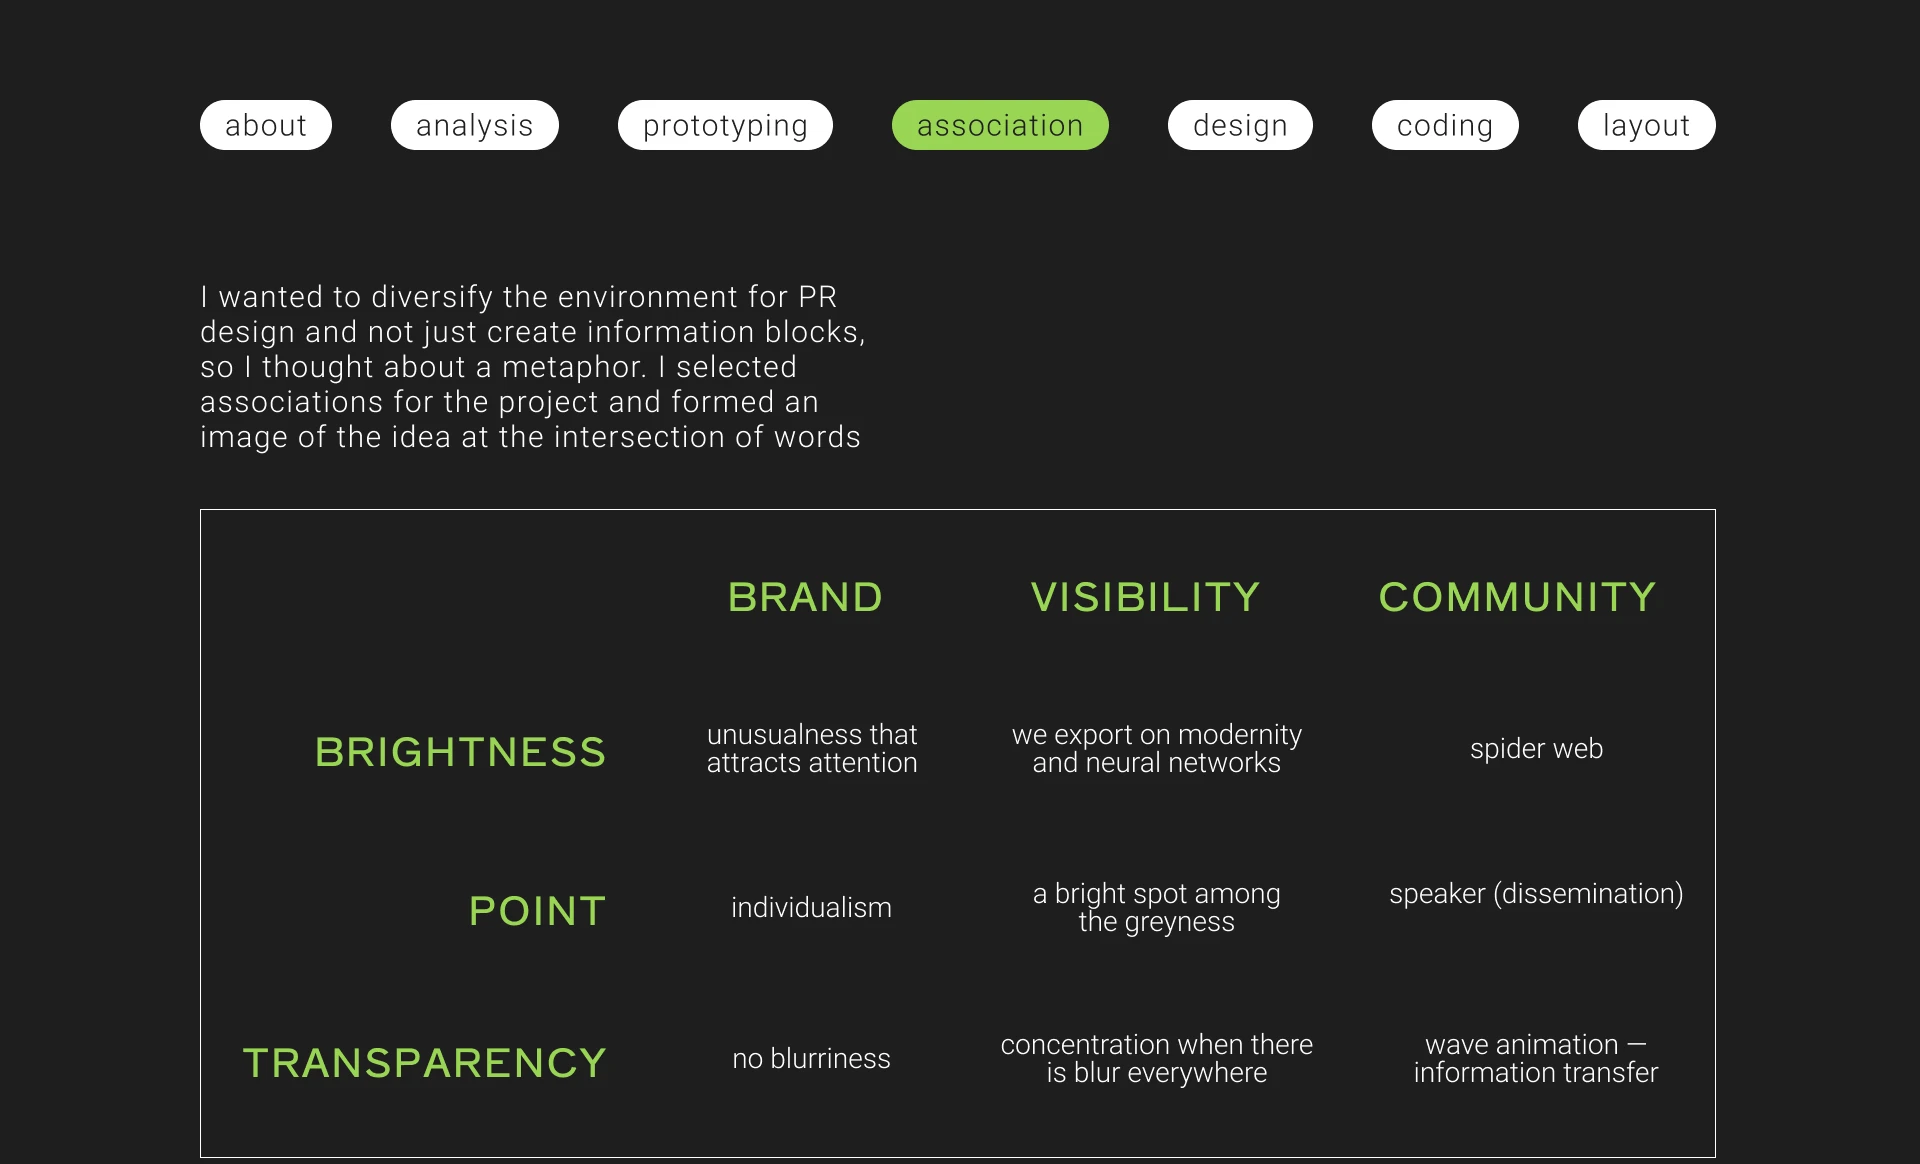1920x1164 pixels.
Task: Click the VISIBILITY column heading
Action: (x=1145, y=597)
